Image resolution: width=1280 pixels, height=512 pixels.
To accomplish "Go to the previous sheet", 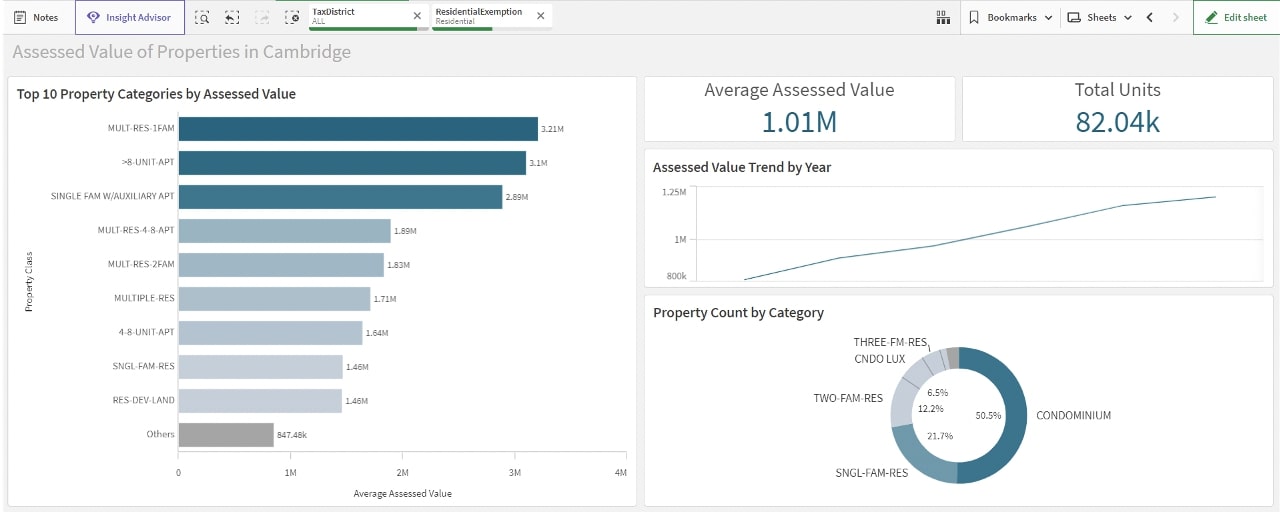I will [1150, 17].
